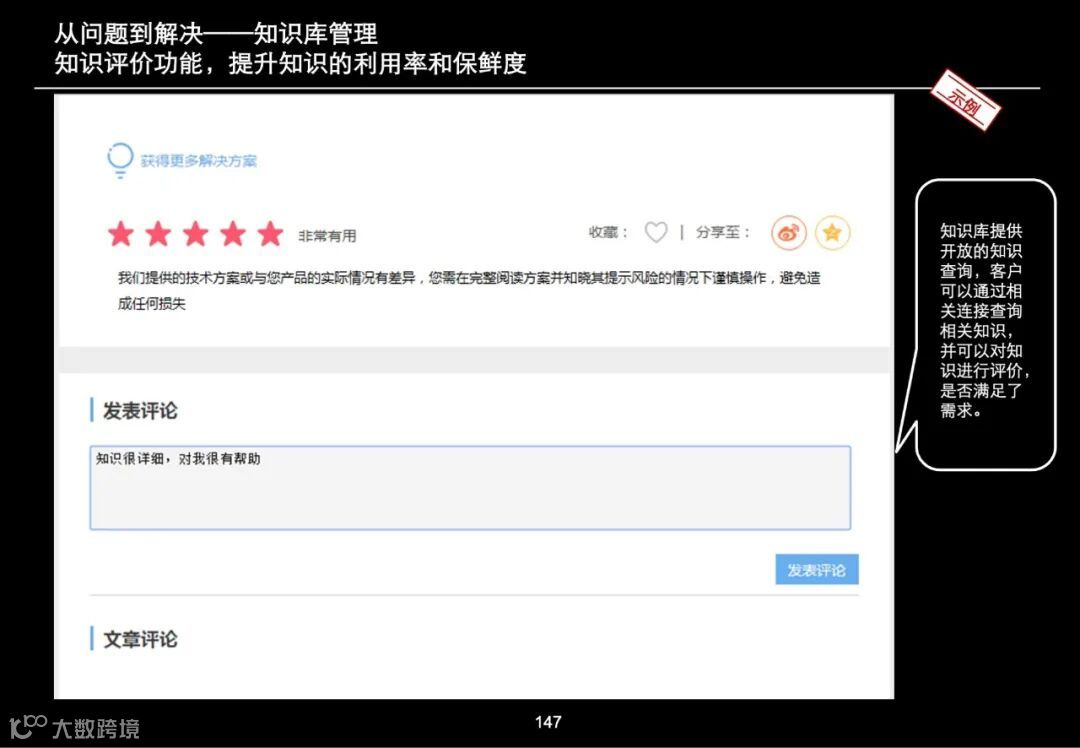This screenshot has height=748, width=1080.
Task: Click the disclaimer paragraph starting 我们提供的技术方案
Action: click(469, 291)
